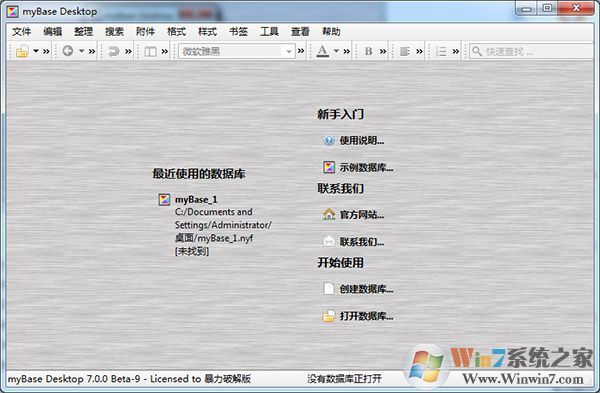600x393 pixels.
Task: Open dropdown arrow next to back icon
Action: (x=82, y=51)
